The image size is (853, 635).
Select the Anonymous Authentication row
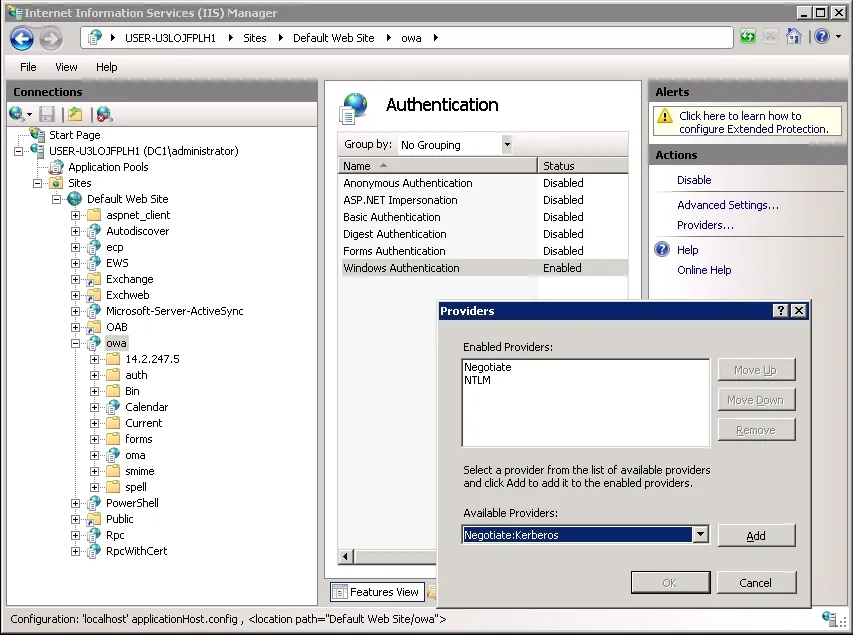(483, 183)
